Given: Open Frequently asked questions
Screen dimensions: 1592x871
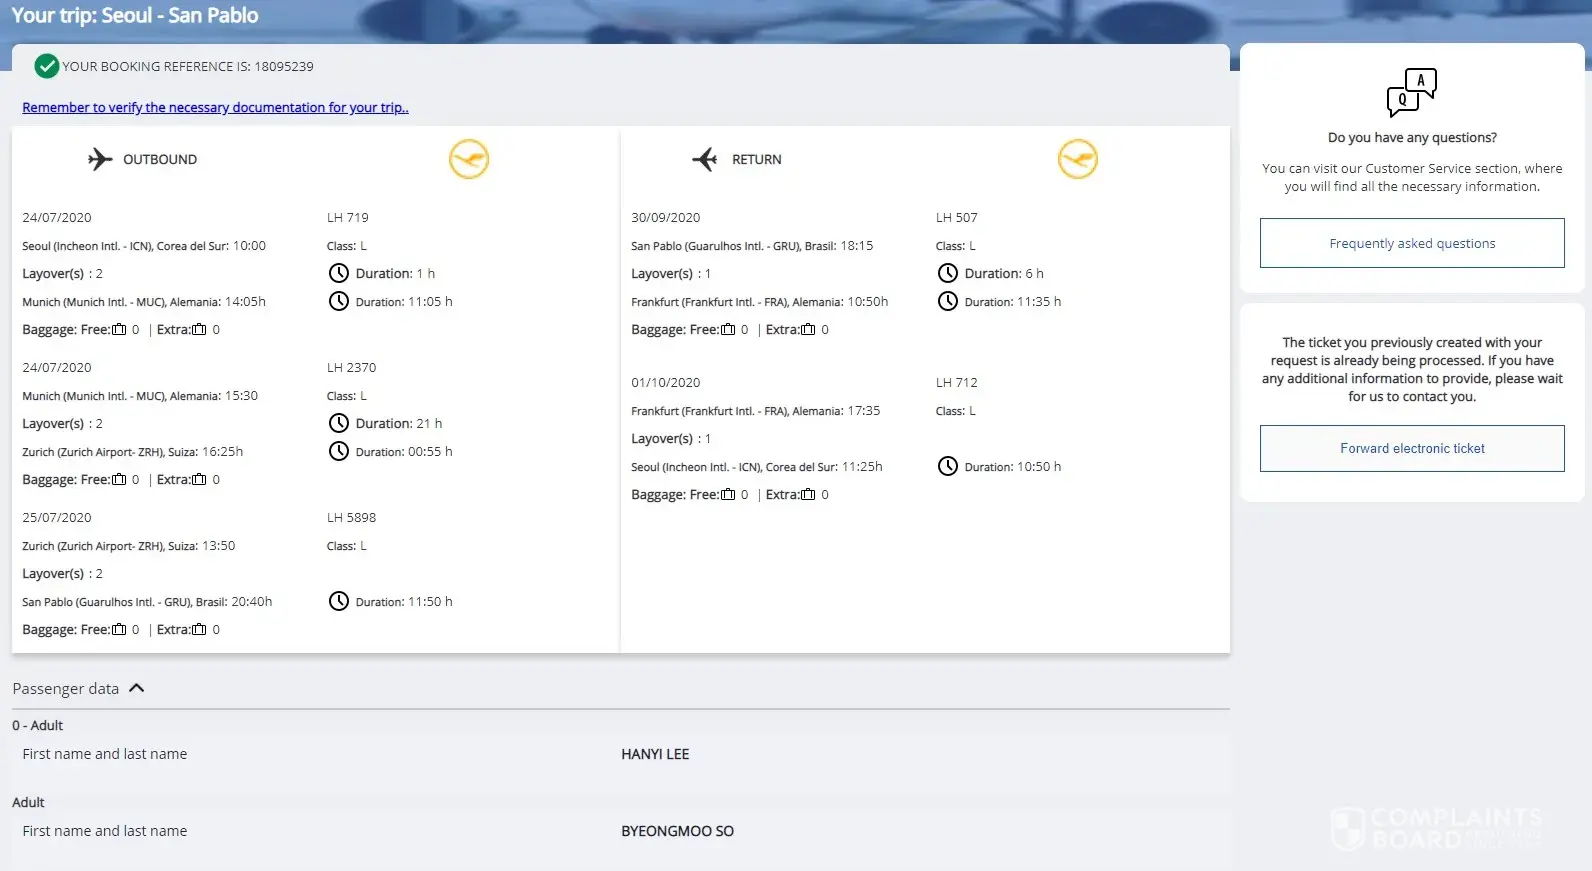Looking at the screenshot, I should coord(1411,244).
